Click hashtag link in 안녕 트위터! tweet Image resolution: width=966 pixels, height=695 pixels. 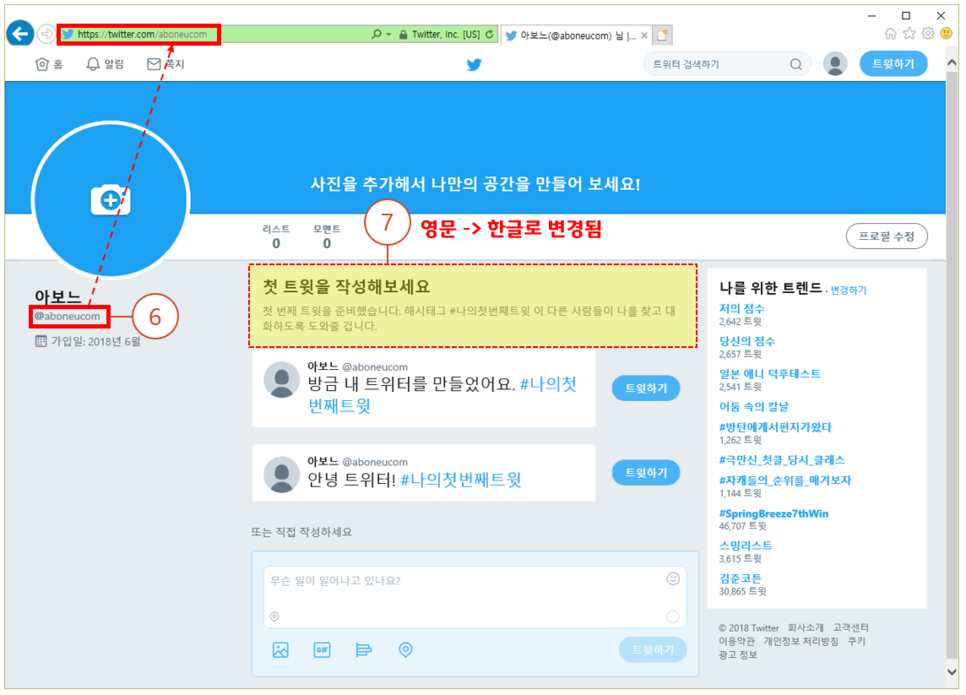click(461, 479)
